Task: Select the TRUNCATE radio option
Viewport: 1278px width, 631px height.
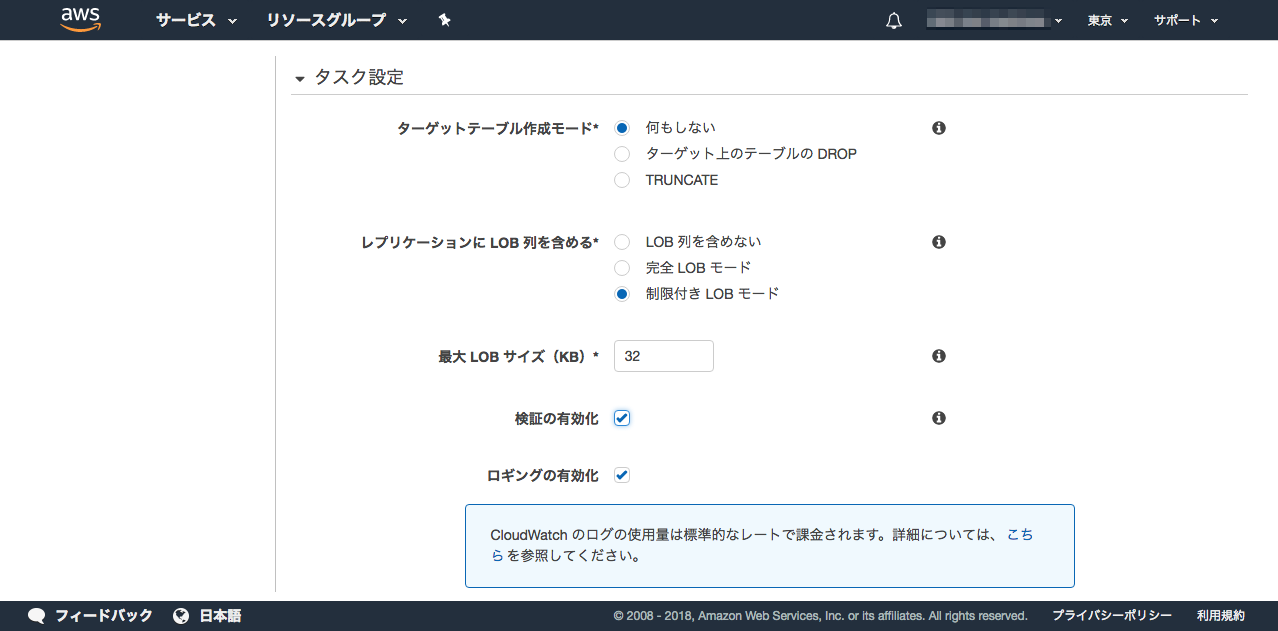Action: pos(622,180)
